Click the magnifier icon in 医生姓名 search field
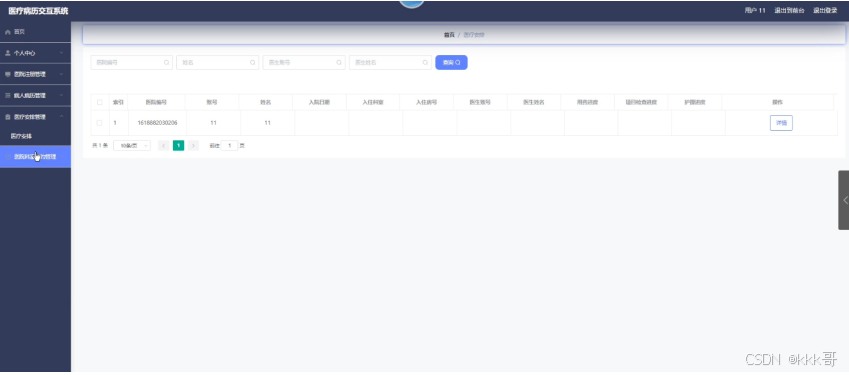 pos(426,63)
